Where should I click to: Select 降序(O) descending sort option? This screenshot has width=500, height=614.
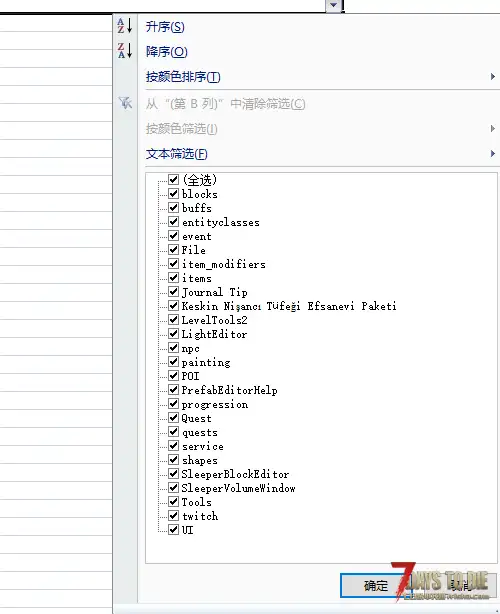click(166, 51)
